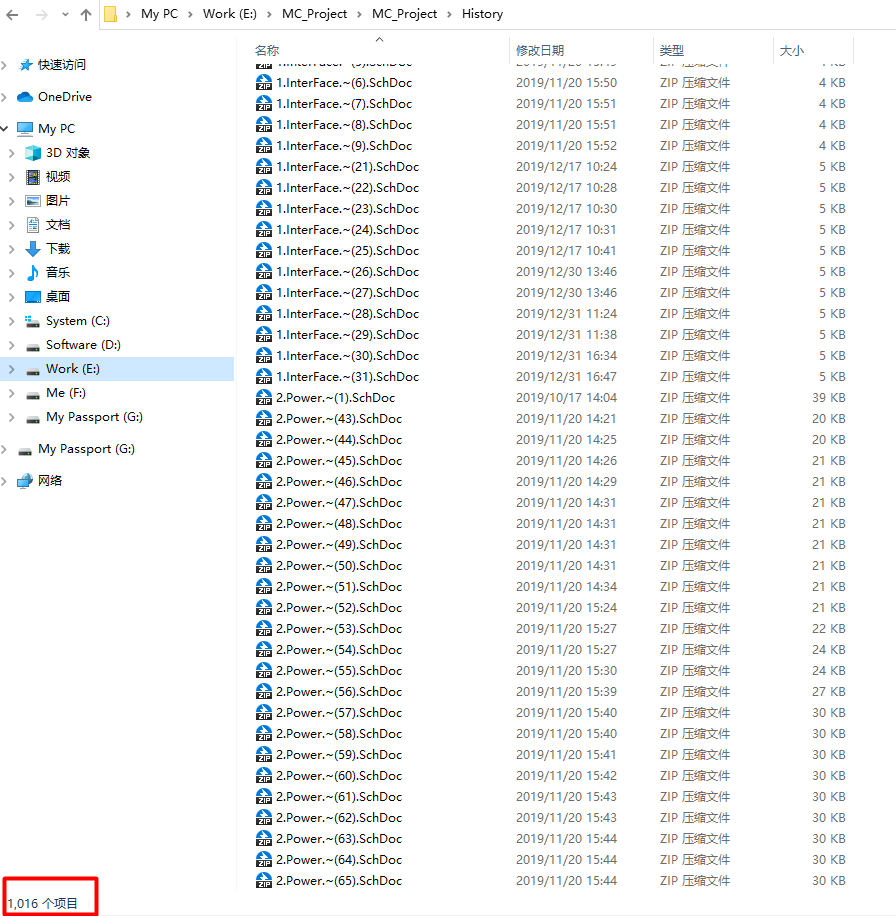Select Work (E:) in the sidebar
This screenshot has width=896, height=916.
click(72, 369)
